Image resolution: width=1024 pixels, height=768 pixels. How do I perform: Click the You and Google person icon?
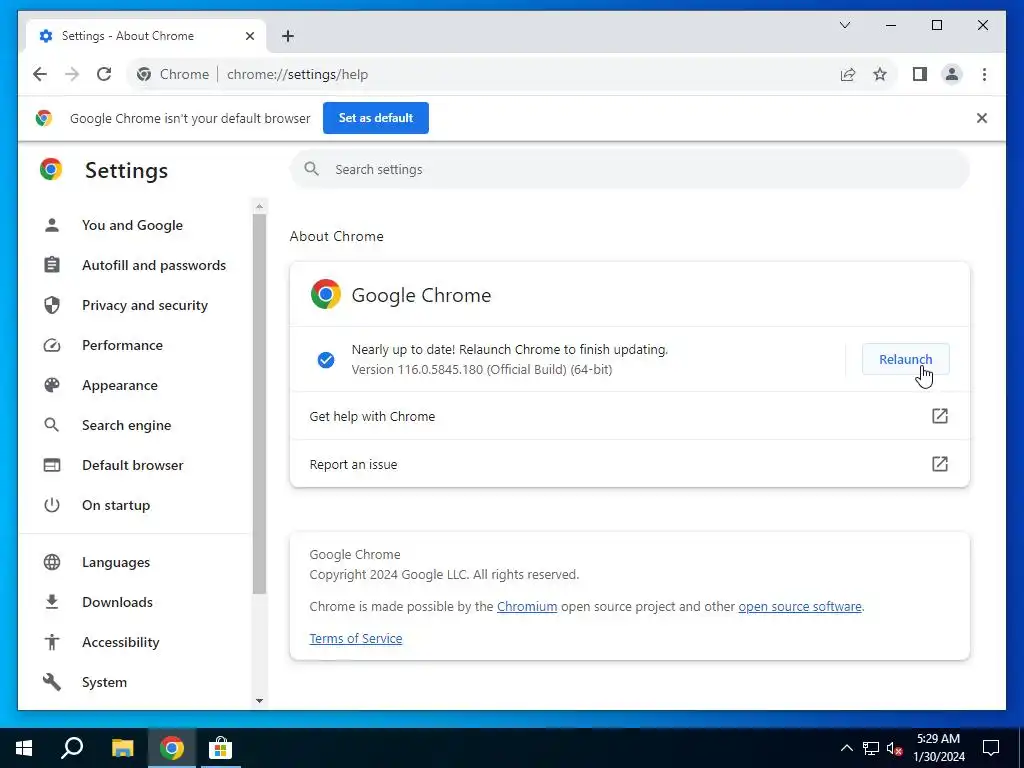[52, 225]
